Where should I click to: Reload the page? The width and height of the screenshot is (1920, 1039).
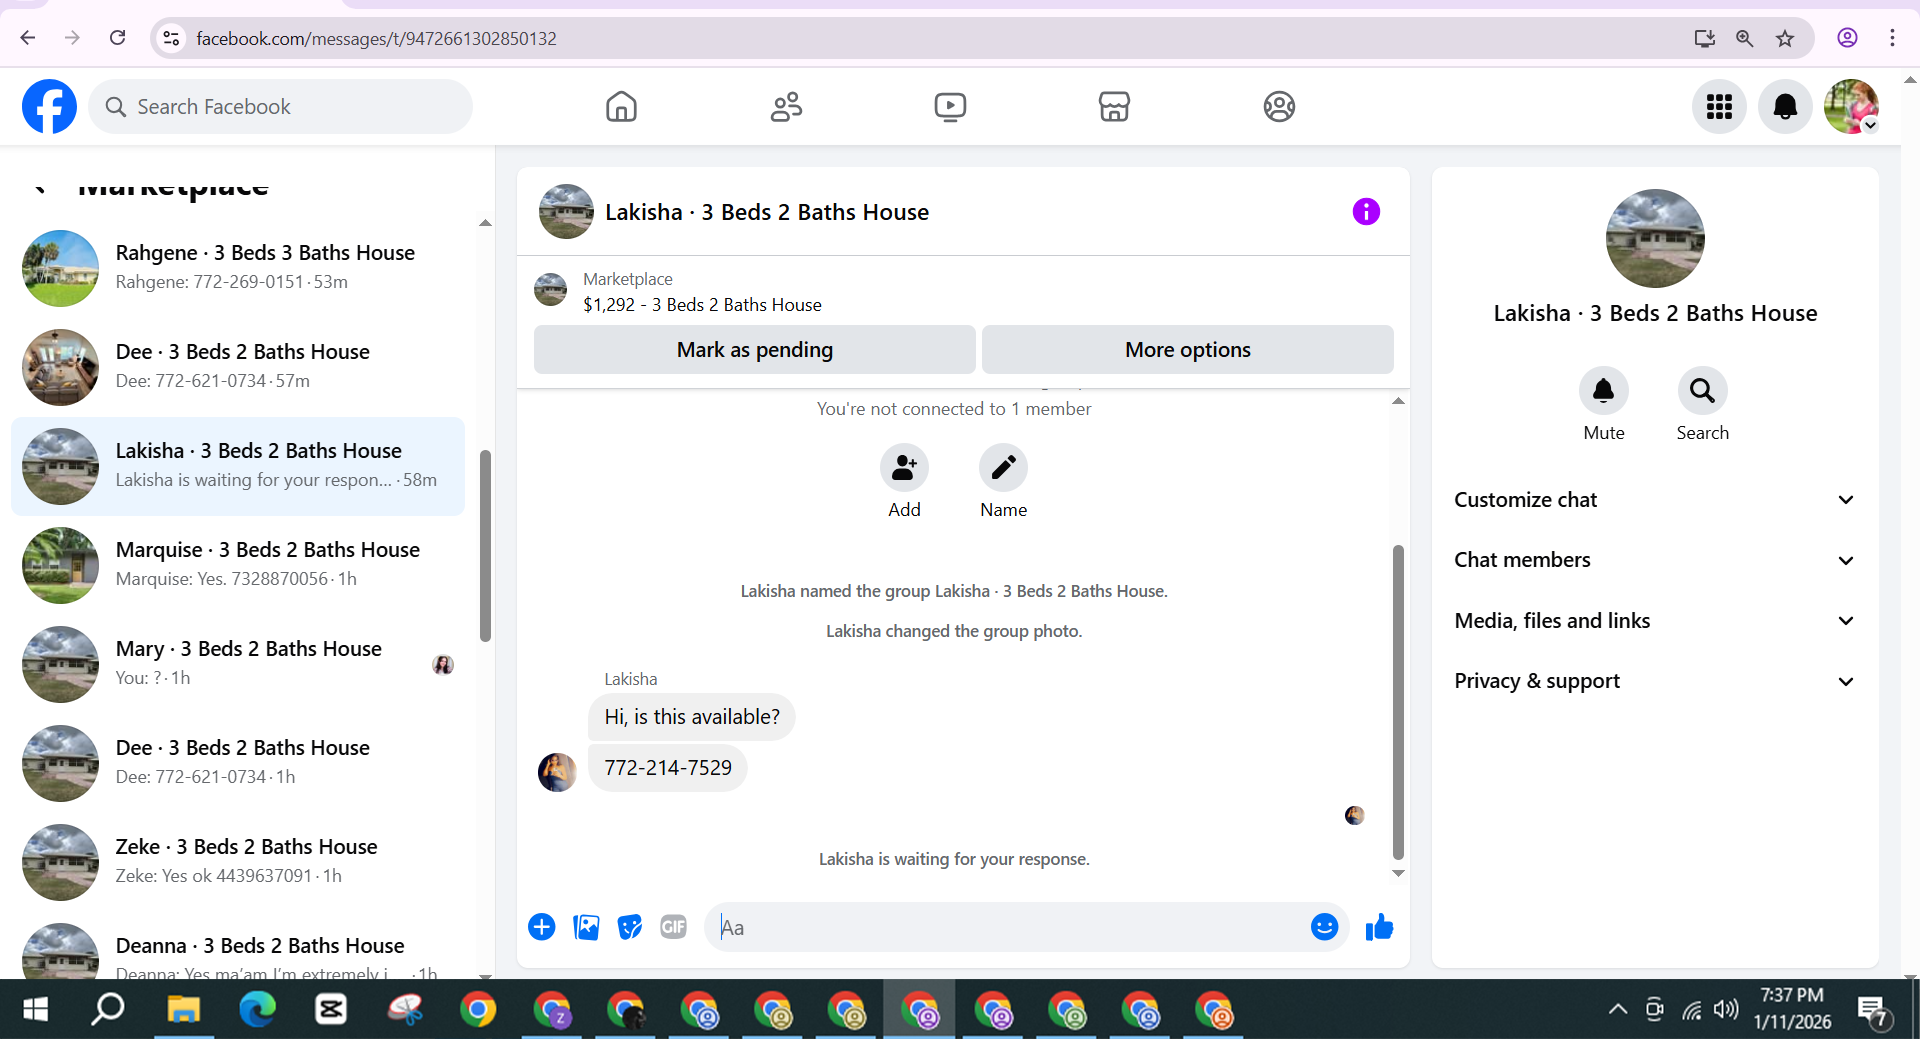(118, 38)
